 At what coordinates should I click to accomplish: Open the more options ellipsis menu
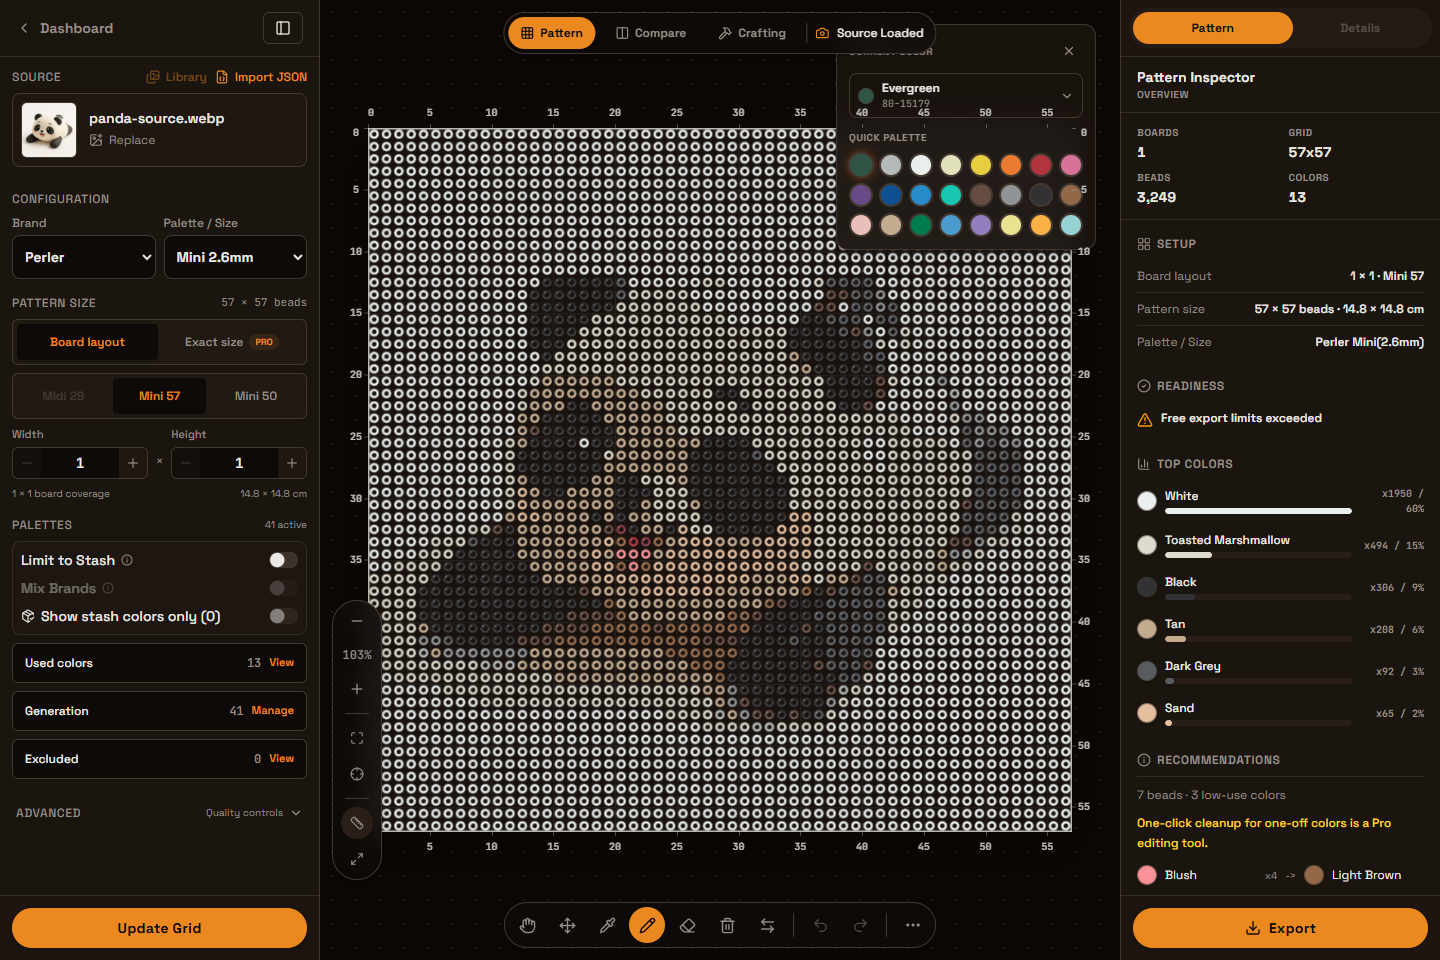pyautogui.click(x=913, y=926)
